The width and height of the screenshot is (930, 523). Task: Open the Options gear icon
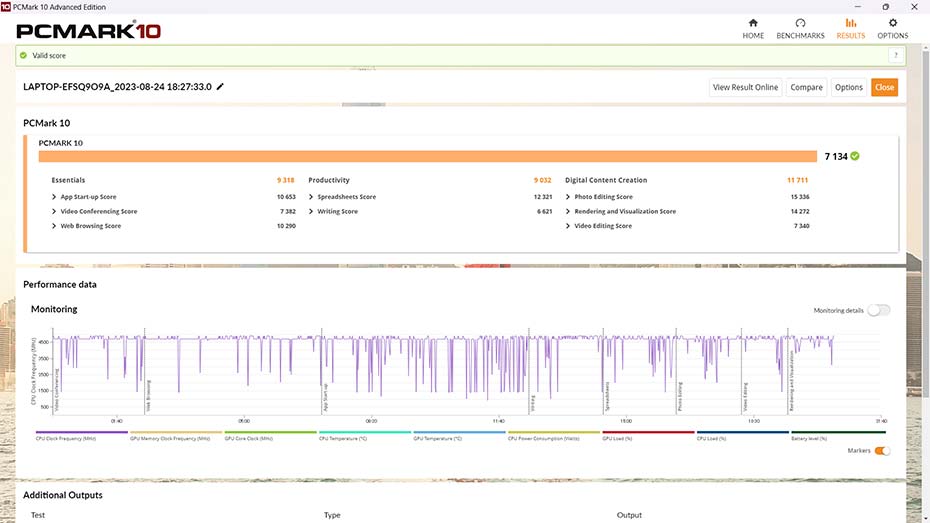point(892,23)
